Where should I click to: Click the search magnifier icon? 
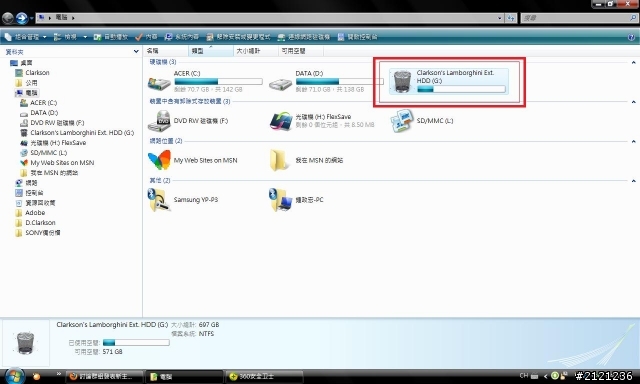click(x=633, y=18)
